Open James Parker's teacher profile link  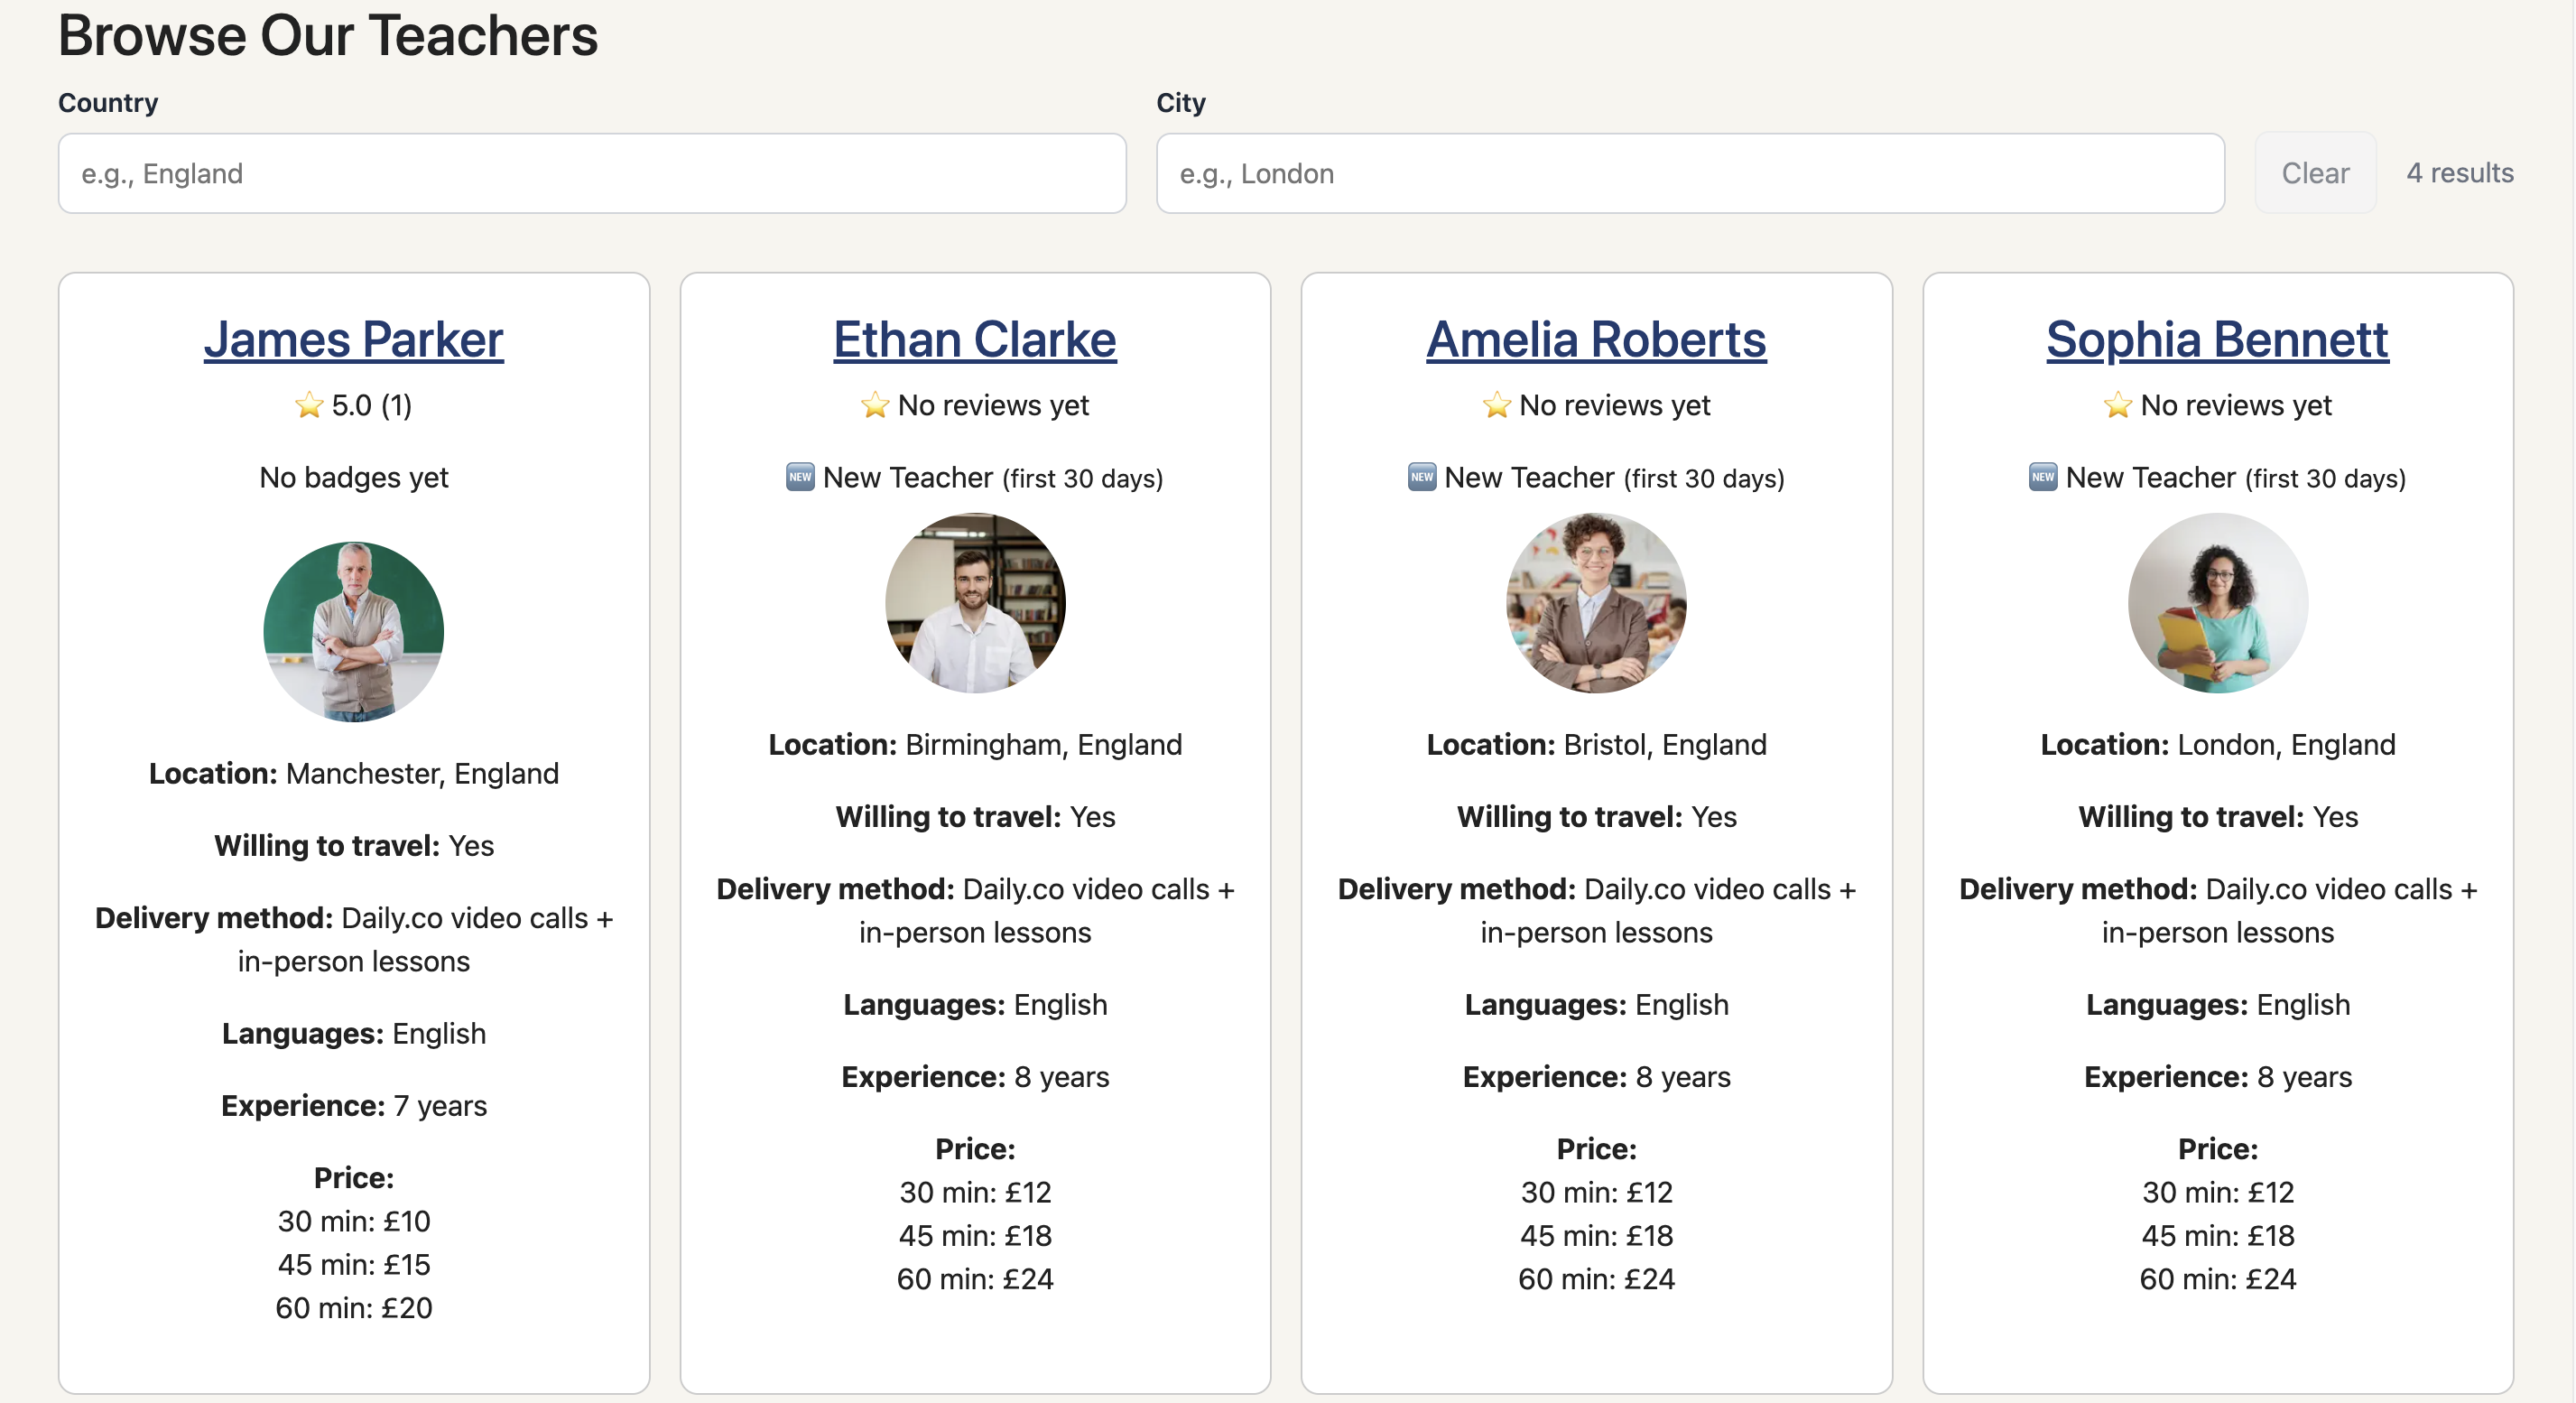[354, 340]
